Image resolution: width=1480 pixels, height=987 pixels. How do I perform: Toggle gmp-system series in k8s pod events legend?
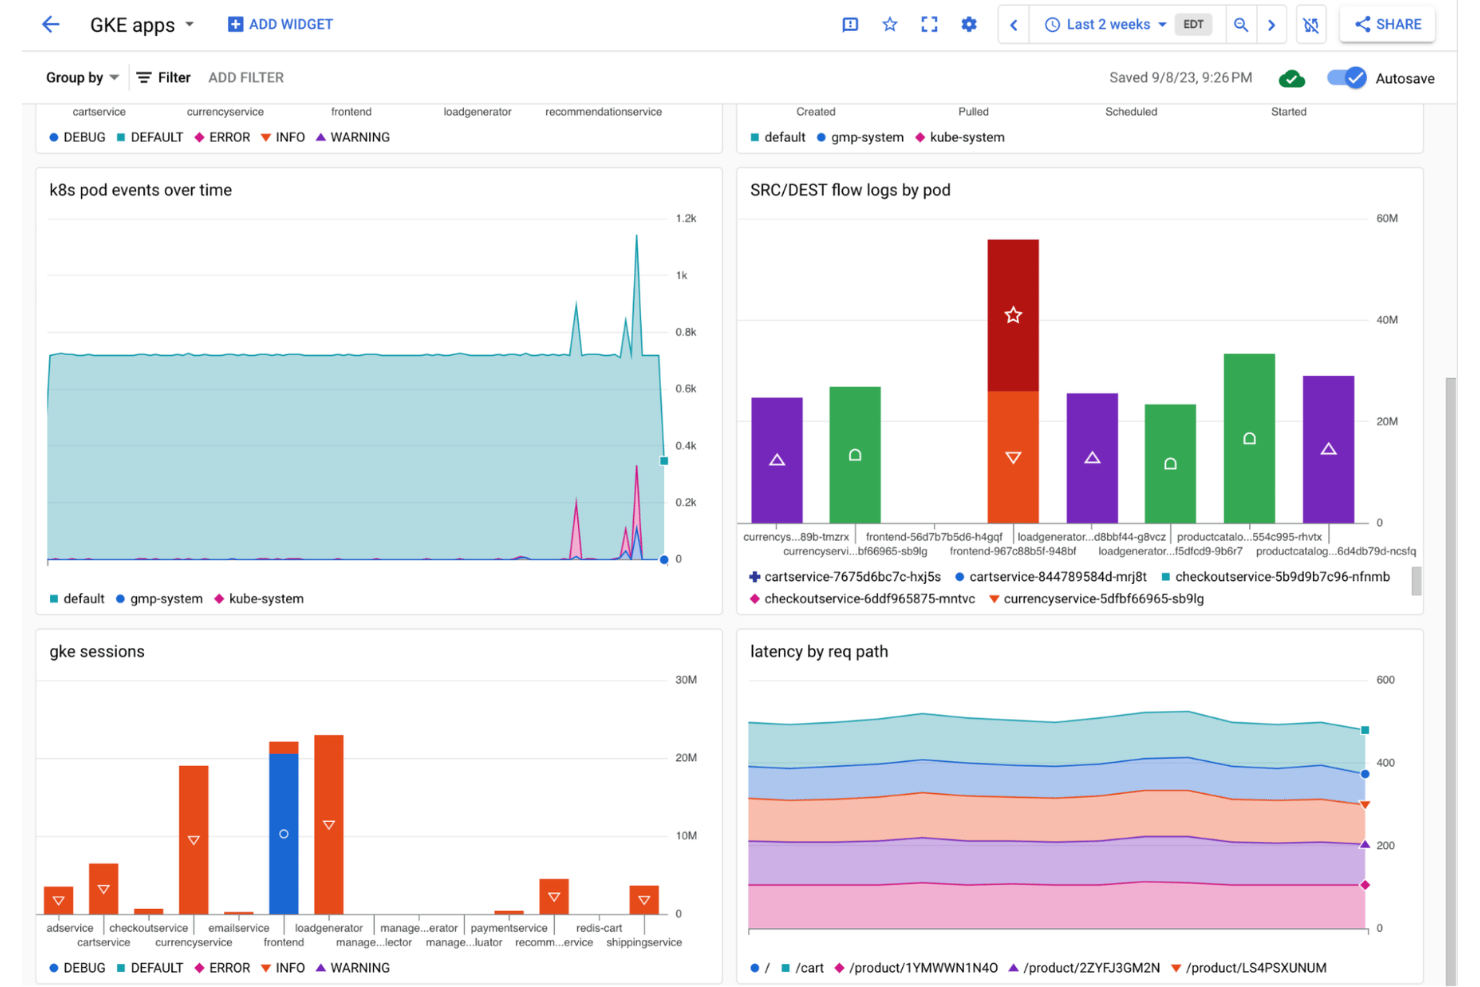click(x=159, y=599)
